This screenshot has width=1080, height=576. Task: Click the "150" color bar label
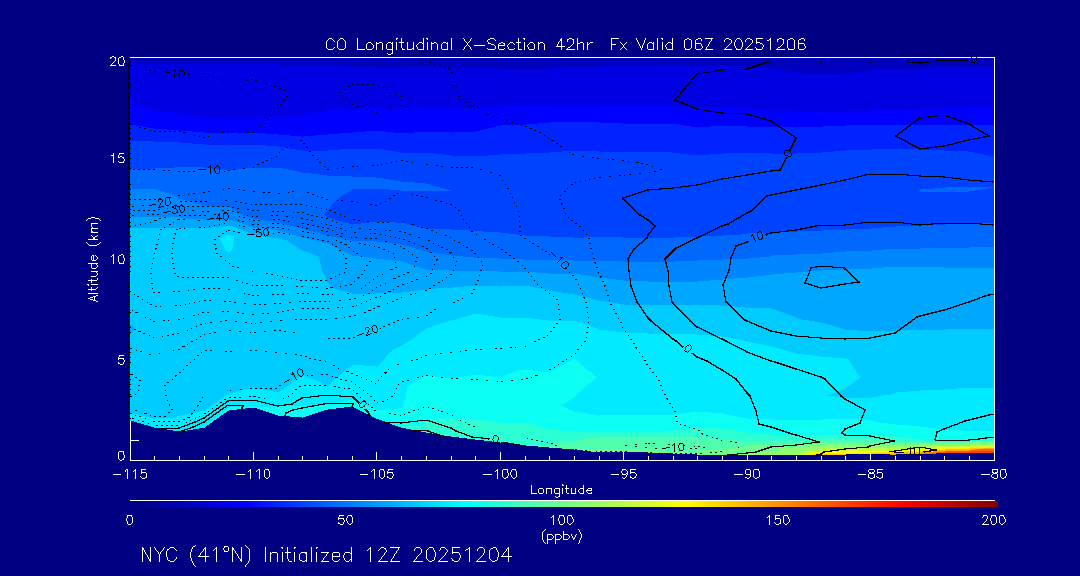(778, 520)
